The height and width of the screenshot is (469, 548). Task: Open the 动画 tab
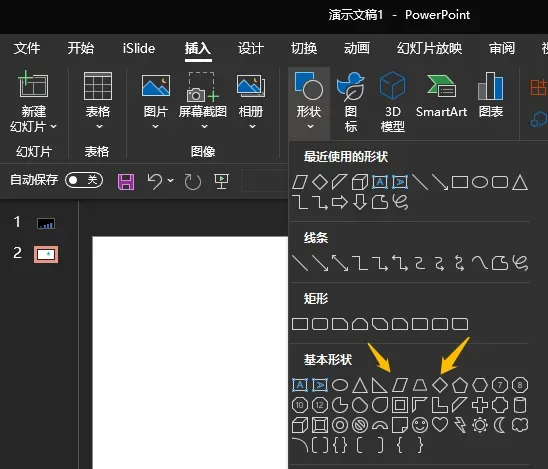(356, 48)
